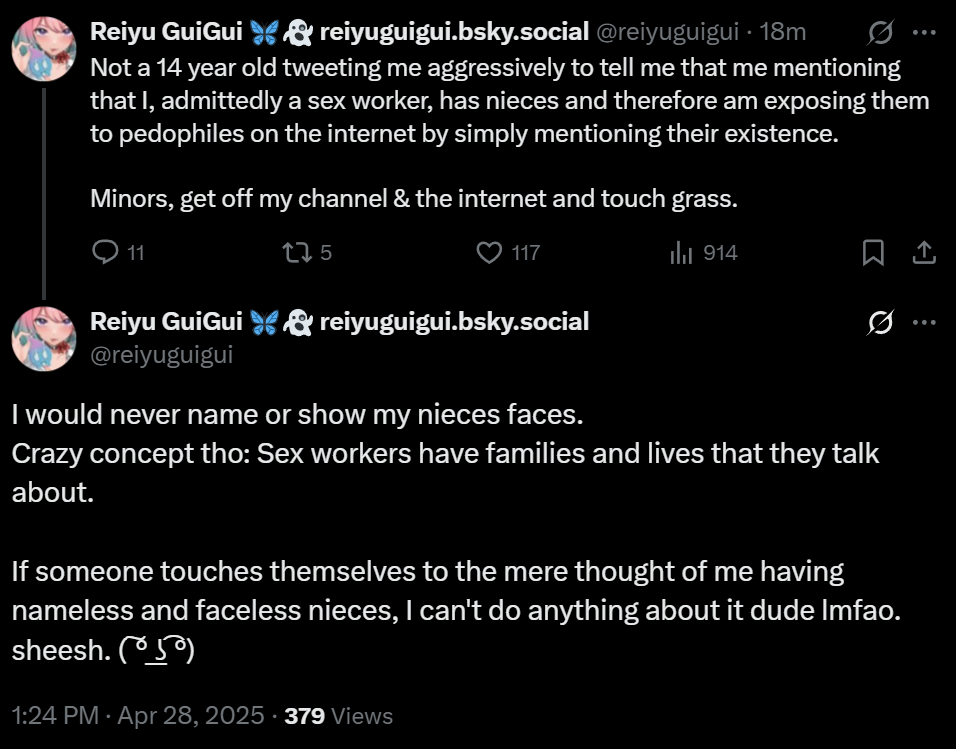
Task: Repost the top post with 5 reposts
Action: [298, 253]
